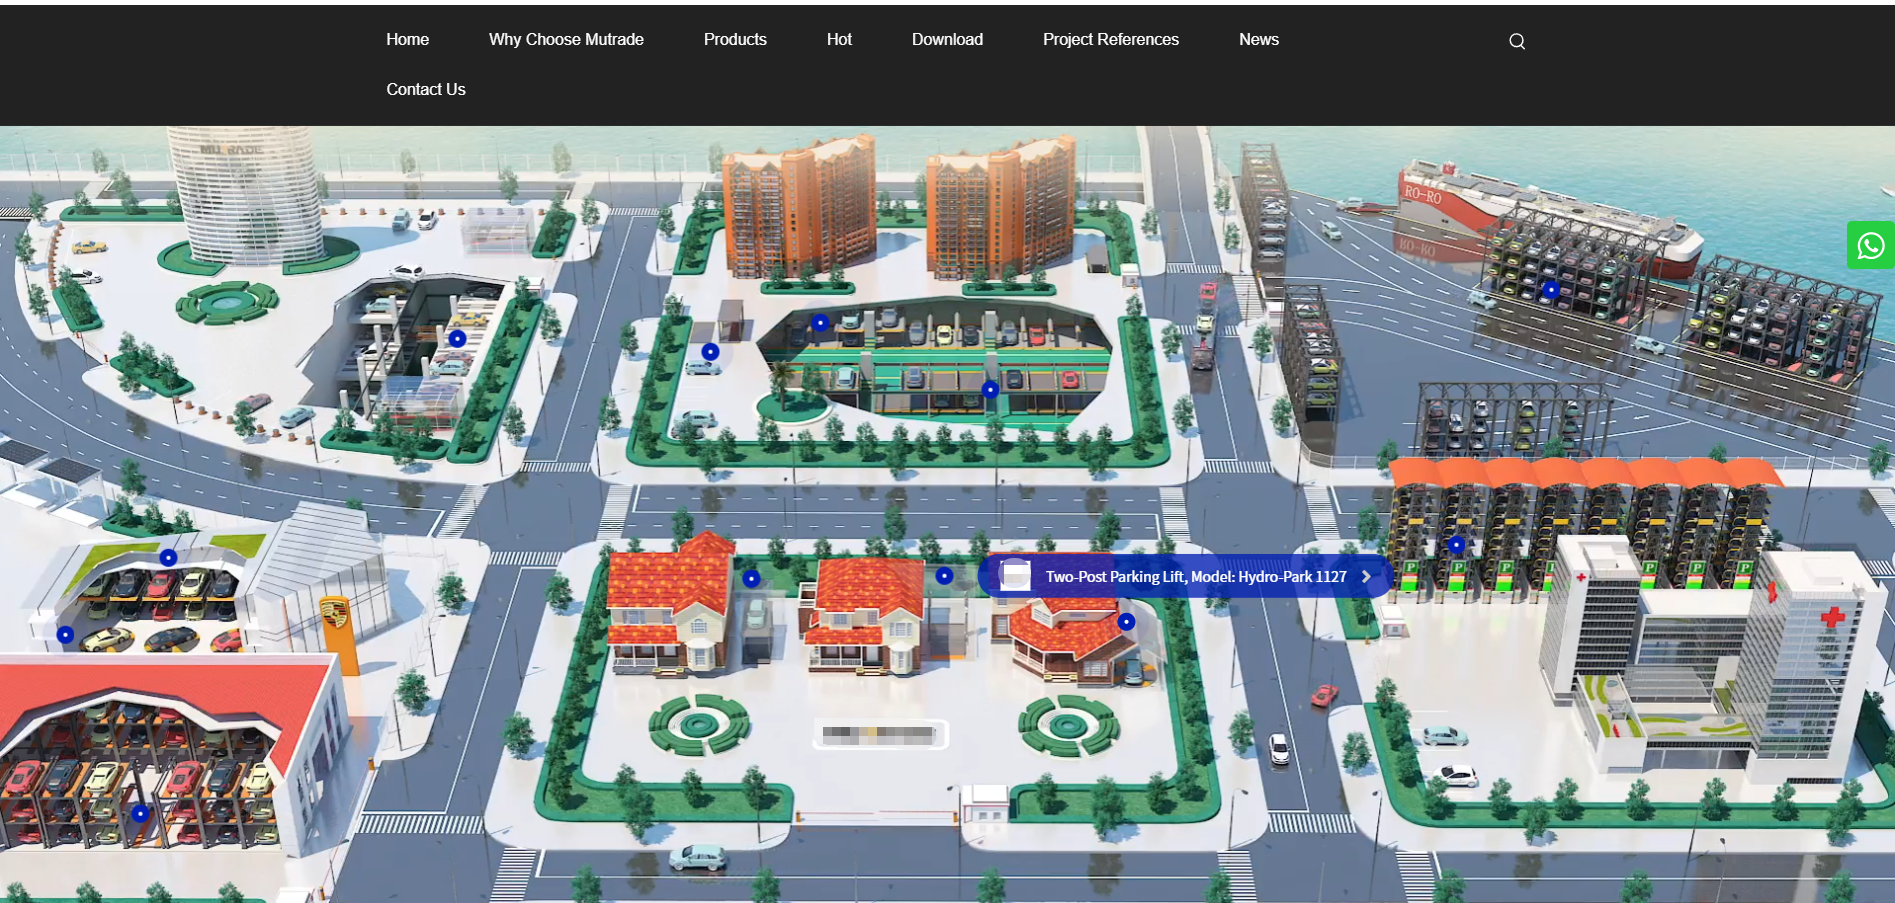Select the Hot menu item
The image size is (1895, 903).
(839, 40)
